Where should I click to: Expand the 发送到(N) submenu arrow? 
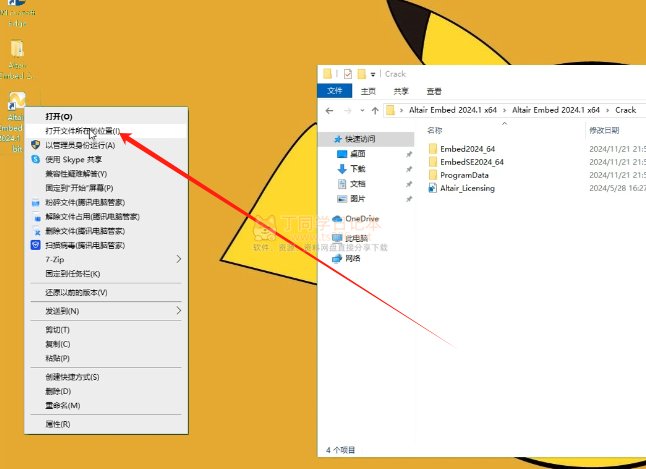pyautogui.click(x=178, y=310)
